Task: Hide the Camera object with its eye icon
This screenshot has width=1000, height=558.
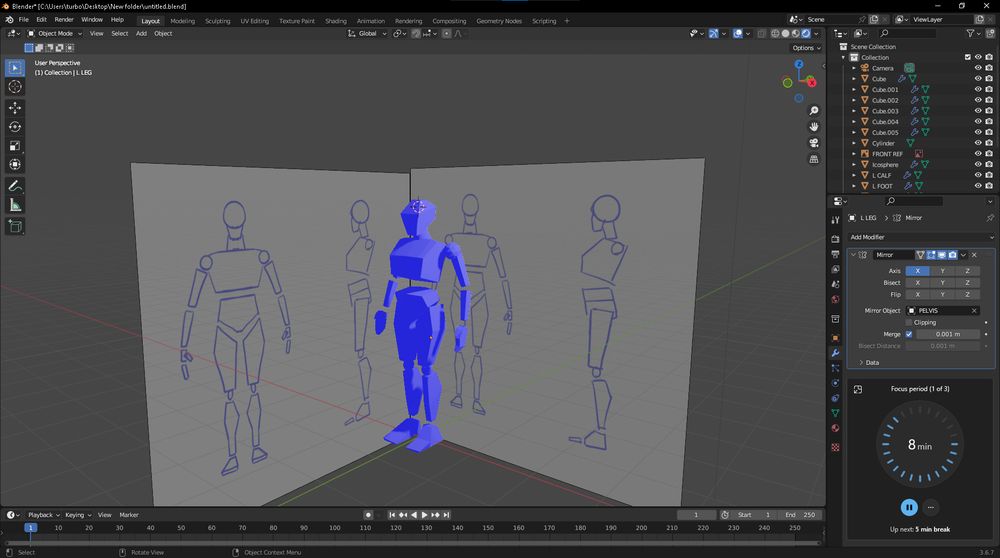Action: [x=978, y=68]
